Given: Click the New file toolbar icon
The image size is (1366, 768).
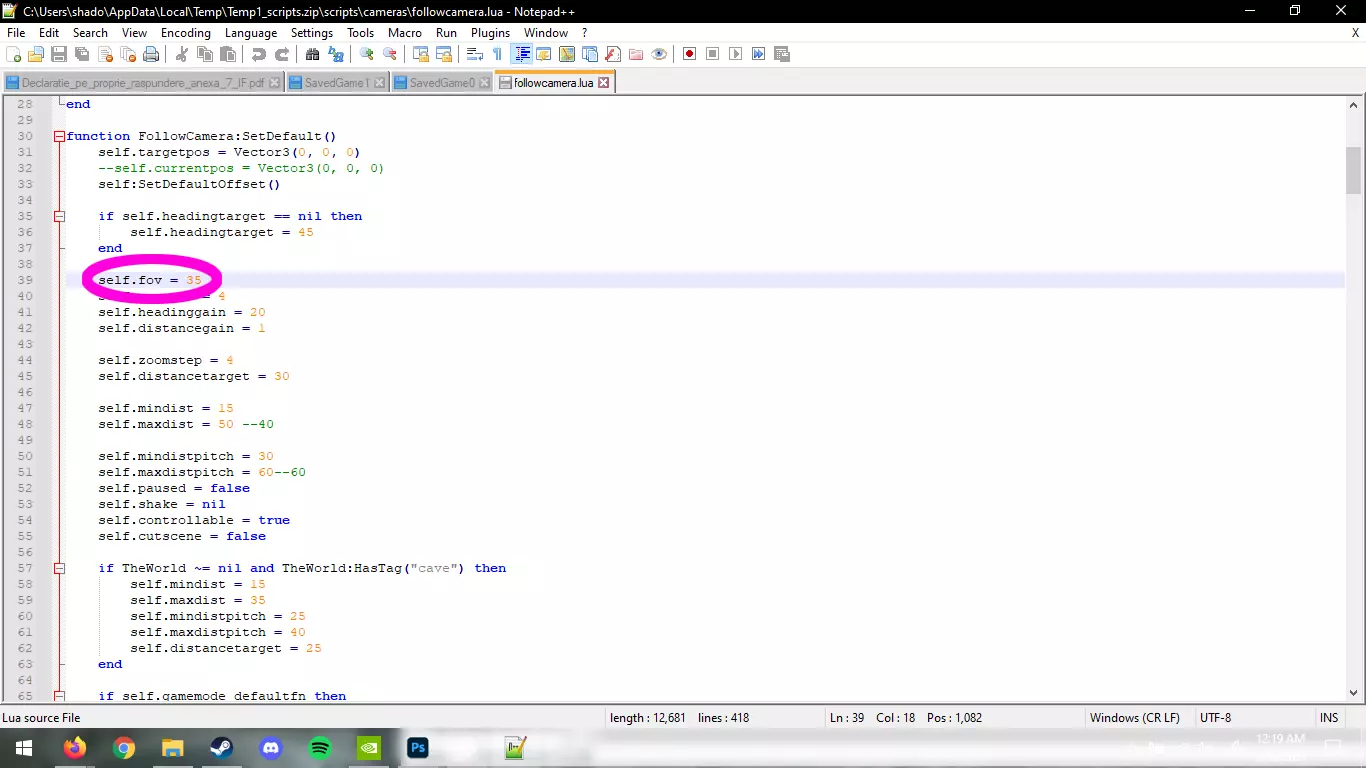Looking at the screenshot, I should pyautogui.click(x=14, y=54).
